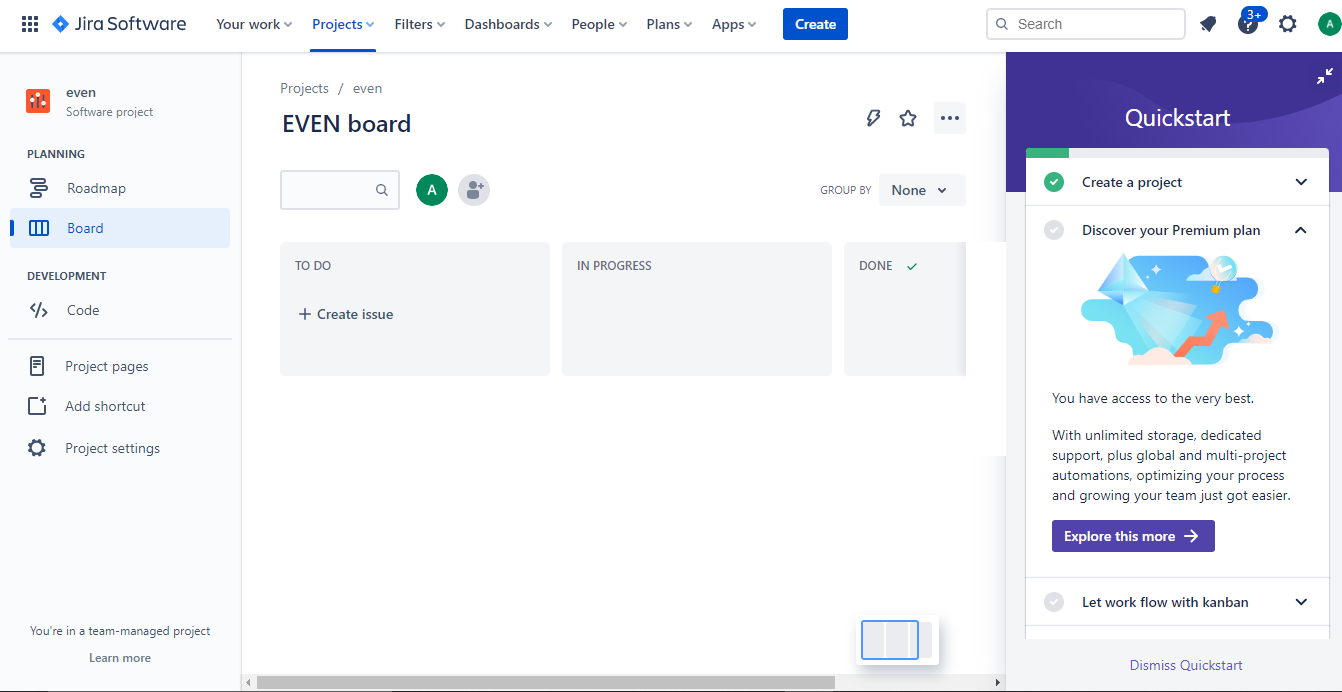Open the settings gear in top bar

point(1288,24)
